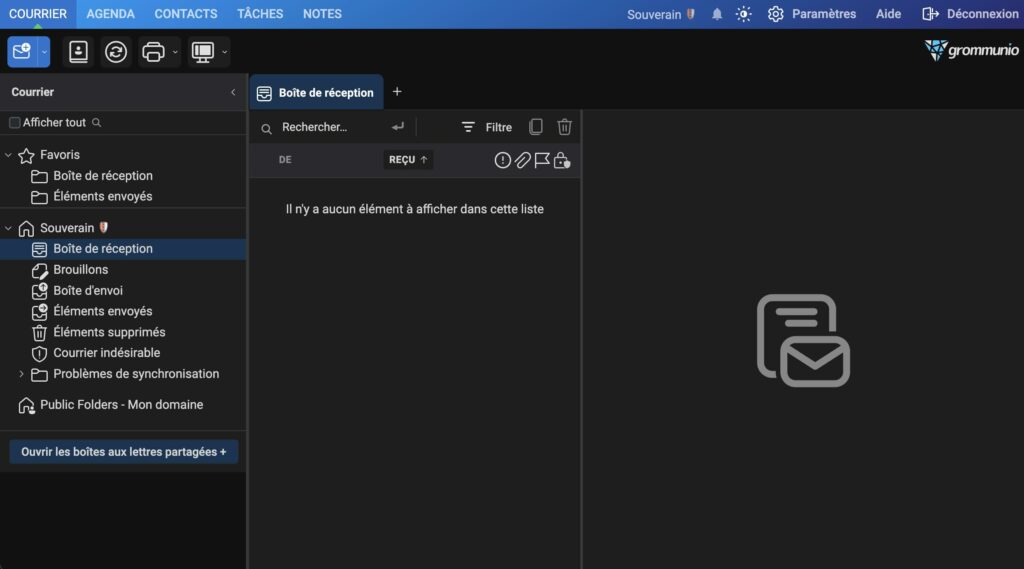Click the Favoris star icon
Viewport: 1024px width, 569px height.
pyautogui.click(x=26, y=155)
